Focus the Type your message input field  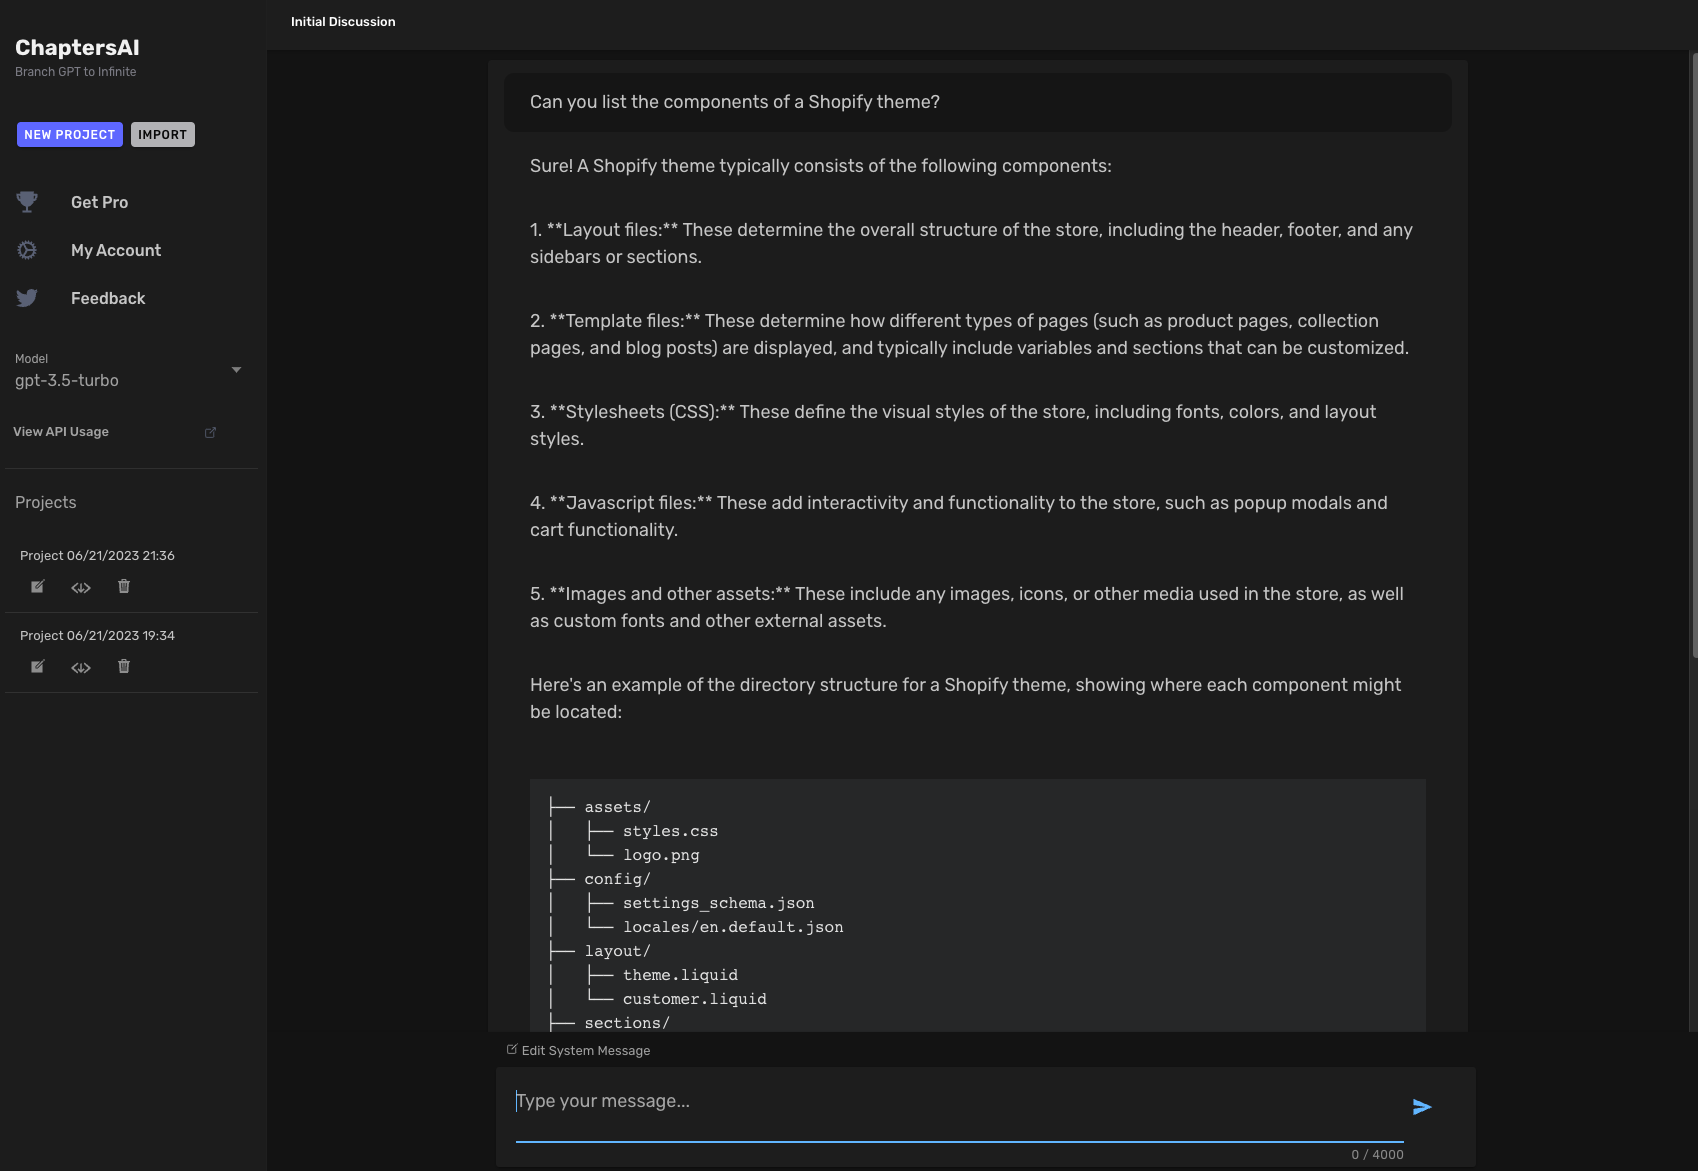pyautogui.click(x=960, y=1102)
